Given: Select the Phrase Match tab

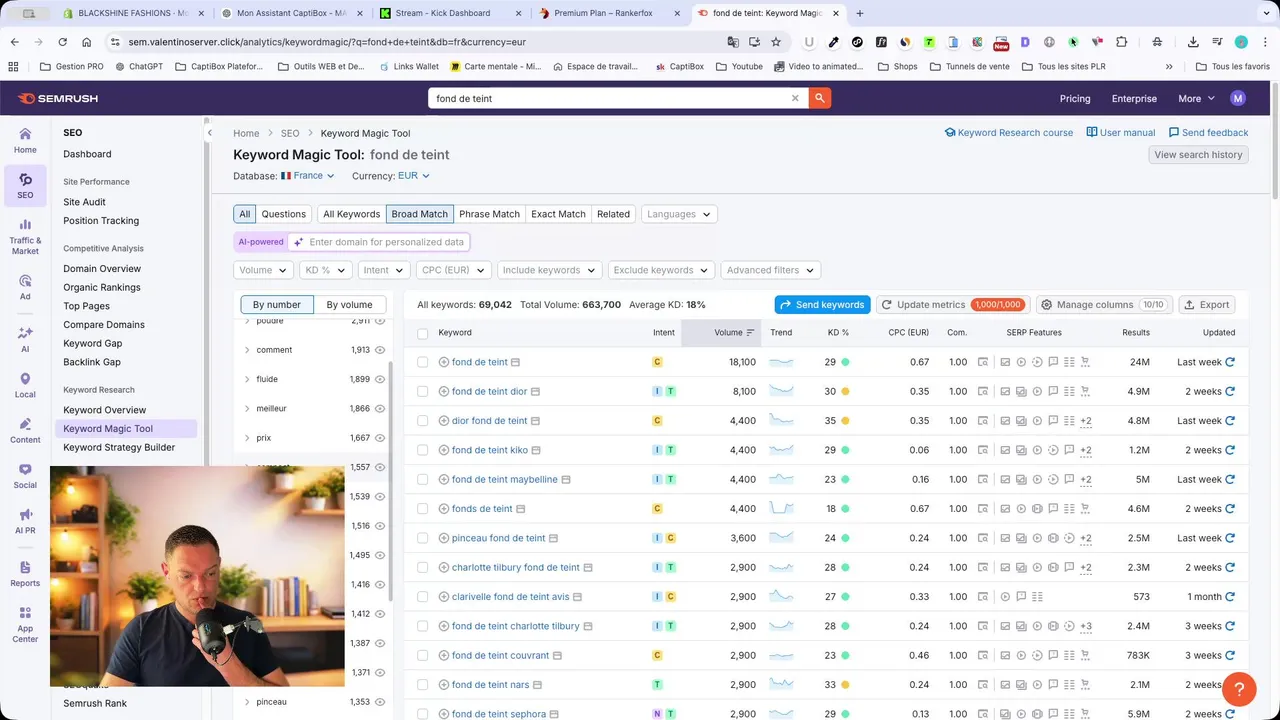Looking at the screenshot, I should (490, 214).
